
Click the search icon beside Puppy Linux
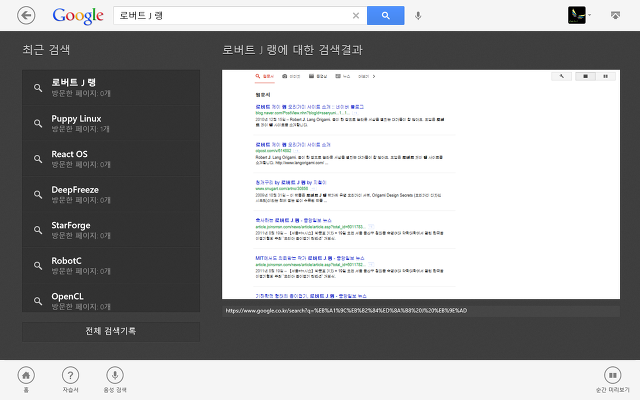coord(38,123)
